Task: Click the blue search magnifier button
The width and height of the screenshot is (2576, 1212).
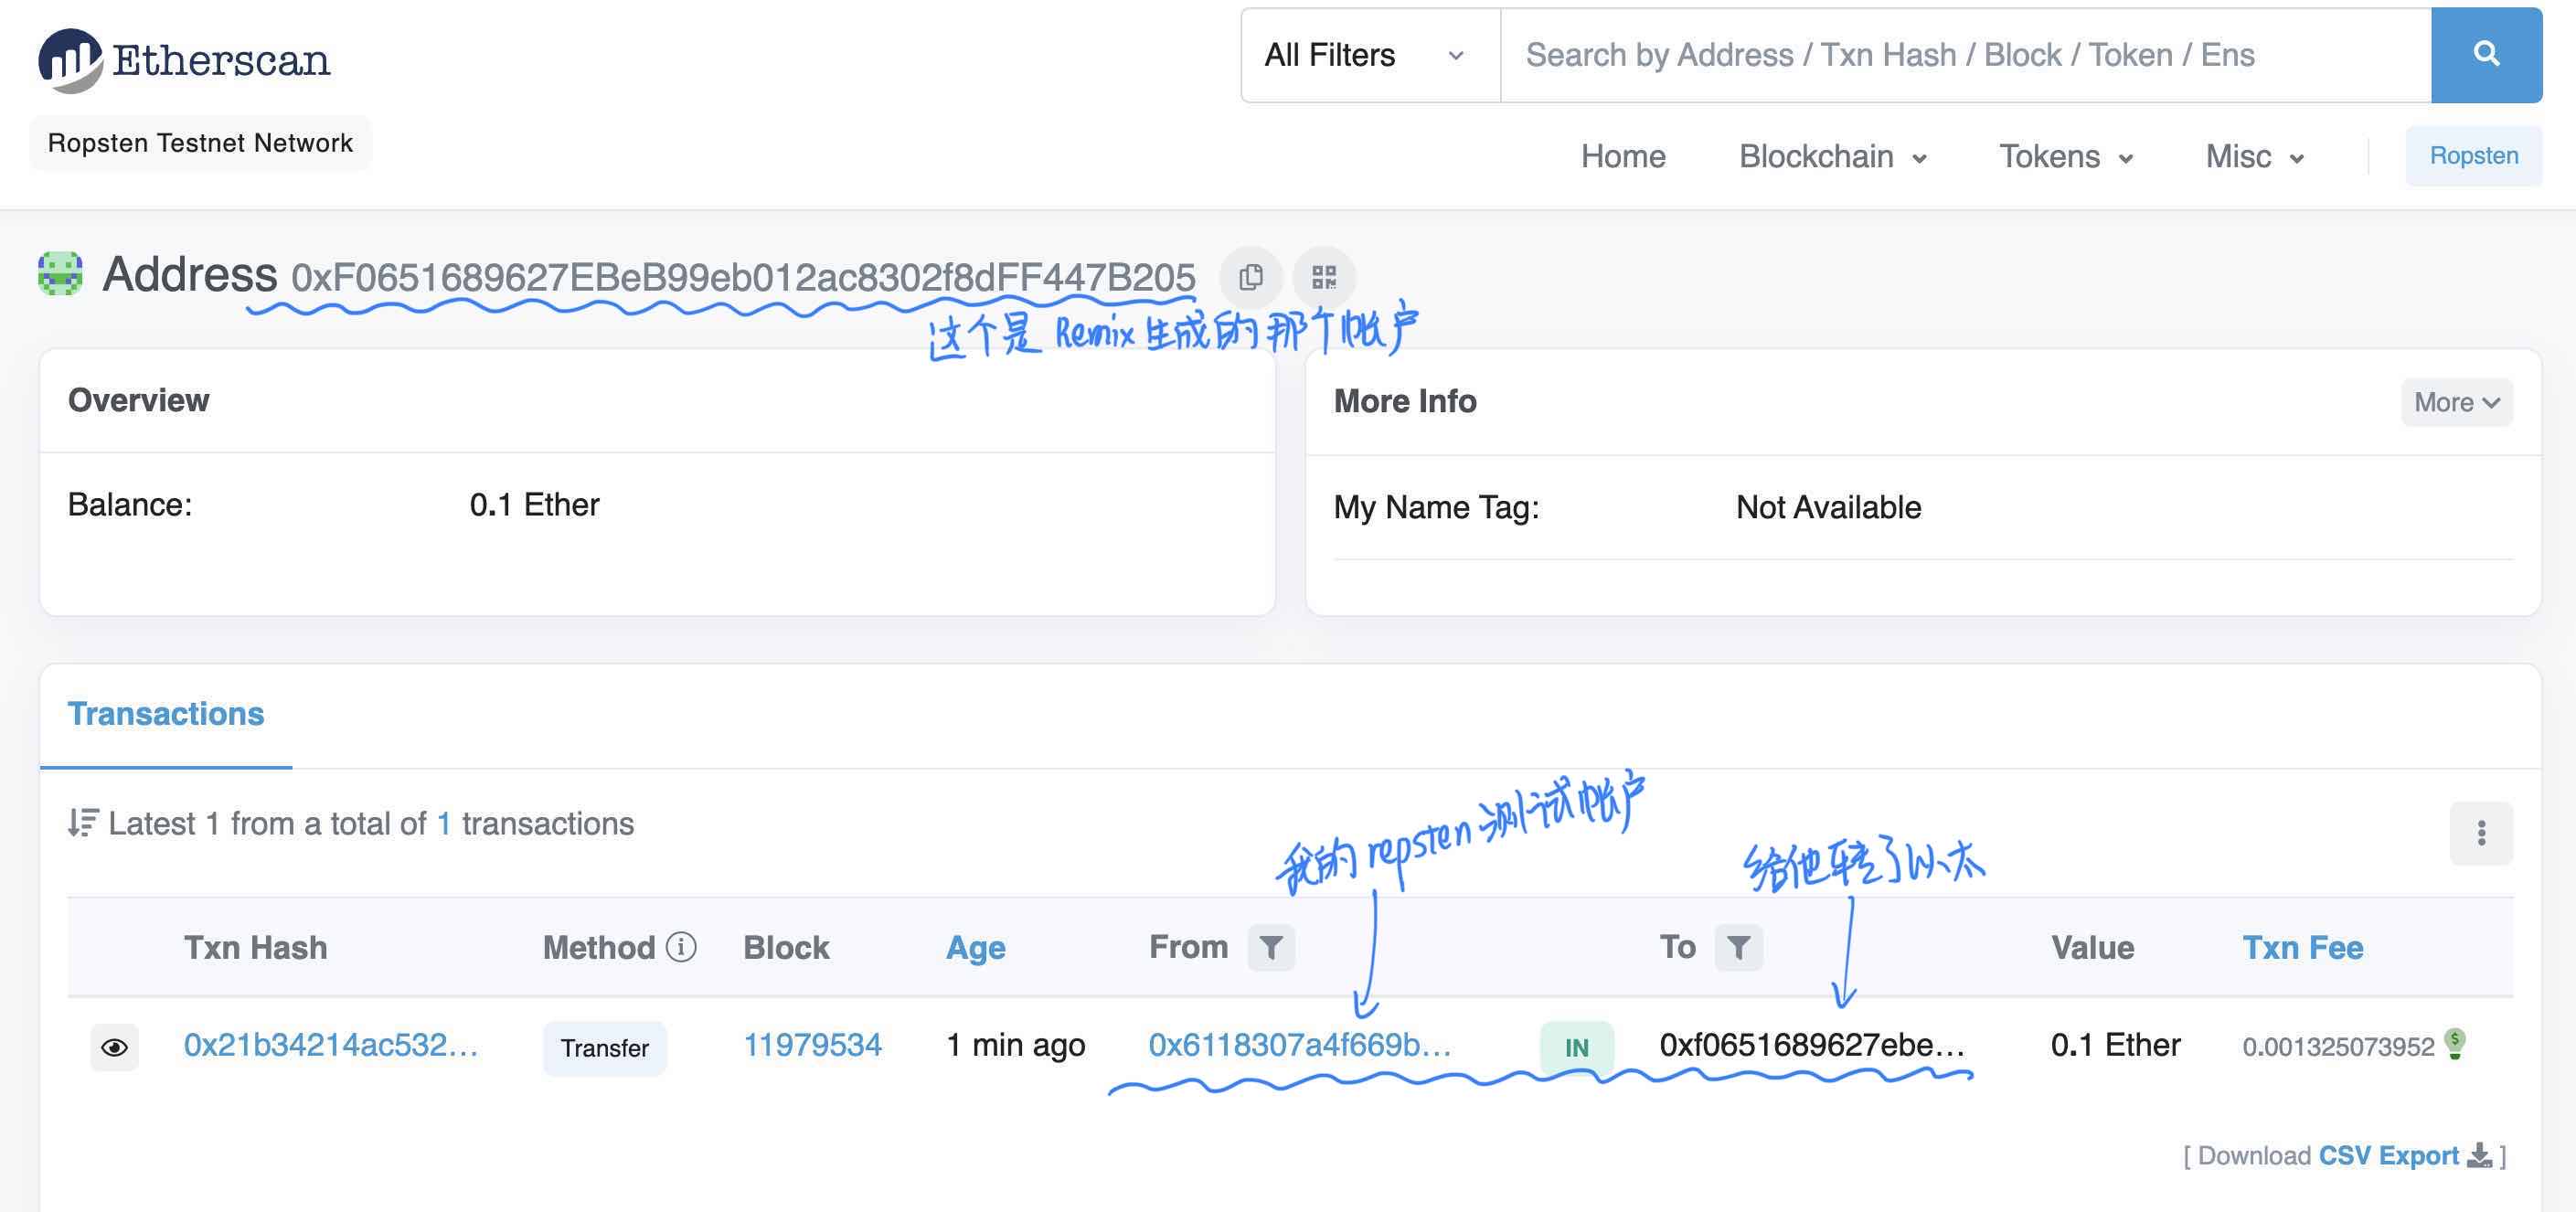Action: point(2485,54)
